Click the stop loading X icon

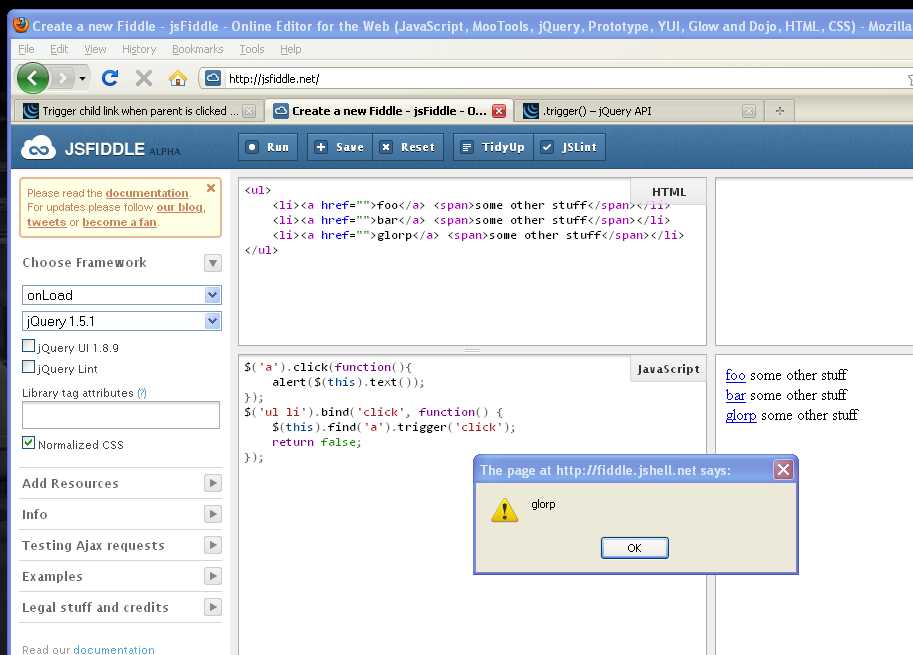point(144,78)
